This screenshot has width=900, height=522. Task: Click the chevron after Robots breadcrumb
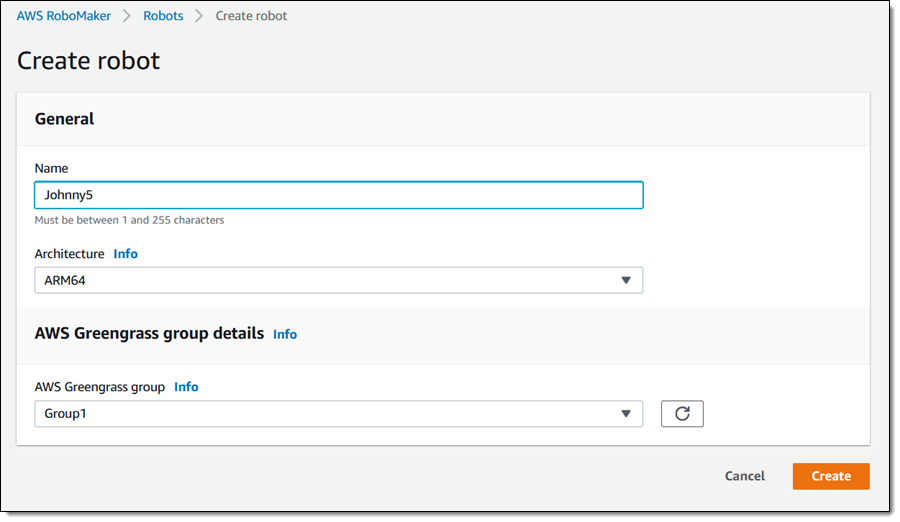coord(199,17)
